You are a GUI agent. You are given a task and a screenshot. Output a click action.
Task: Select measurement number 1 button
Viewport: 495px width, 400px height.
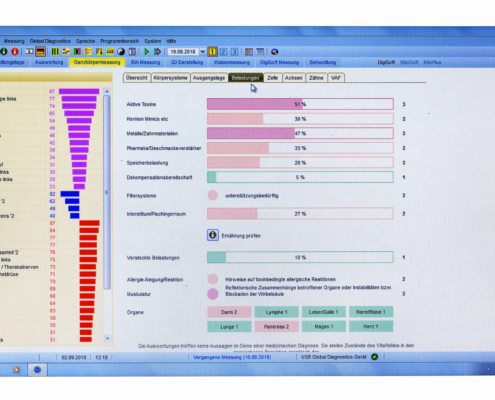click(x=213, y=52)
